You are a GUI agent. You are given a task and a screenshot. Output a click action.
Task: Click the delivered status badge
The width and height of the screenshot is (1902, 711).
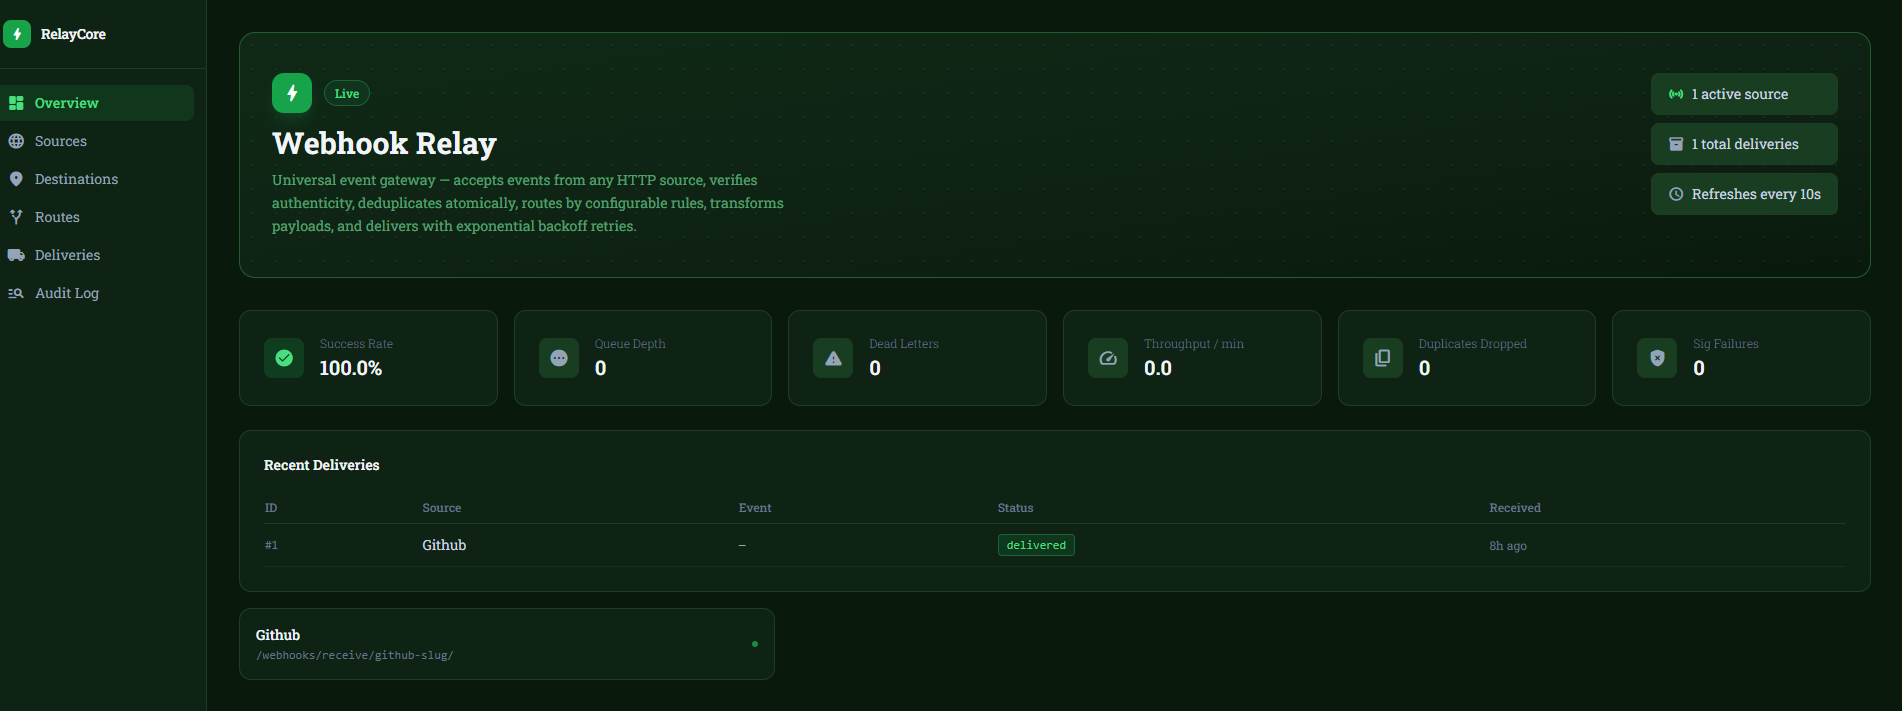tap(1036, 545)
